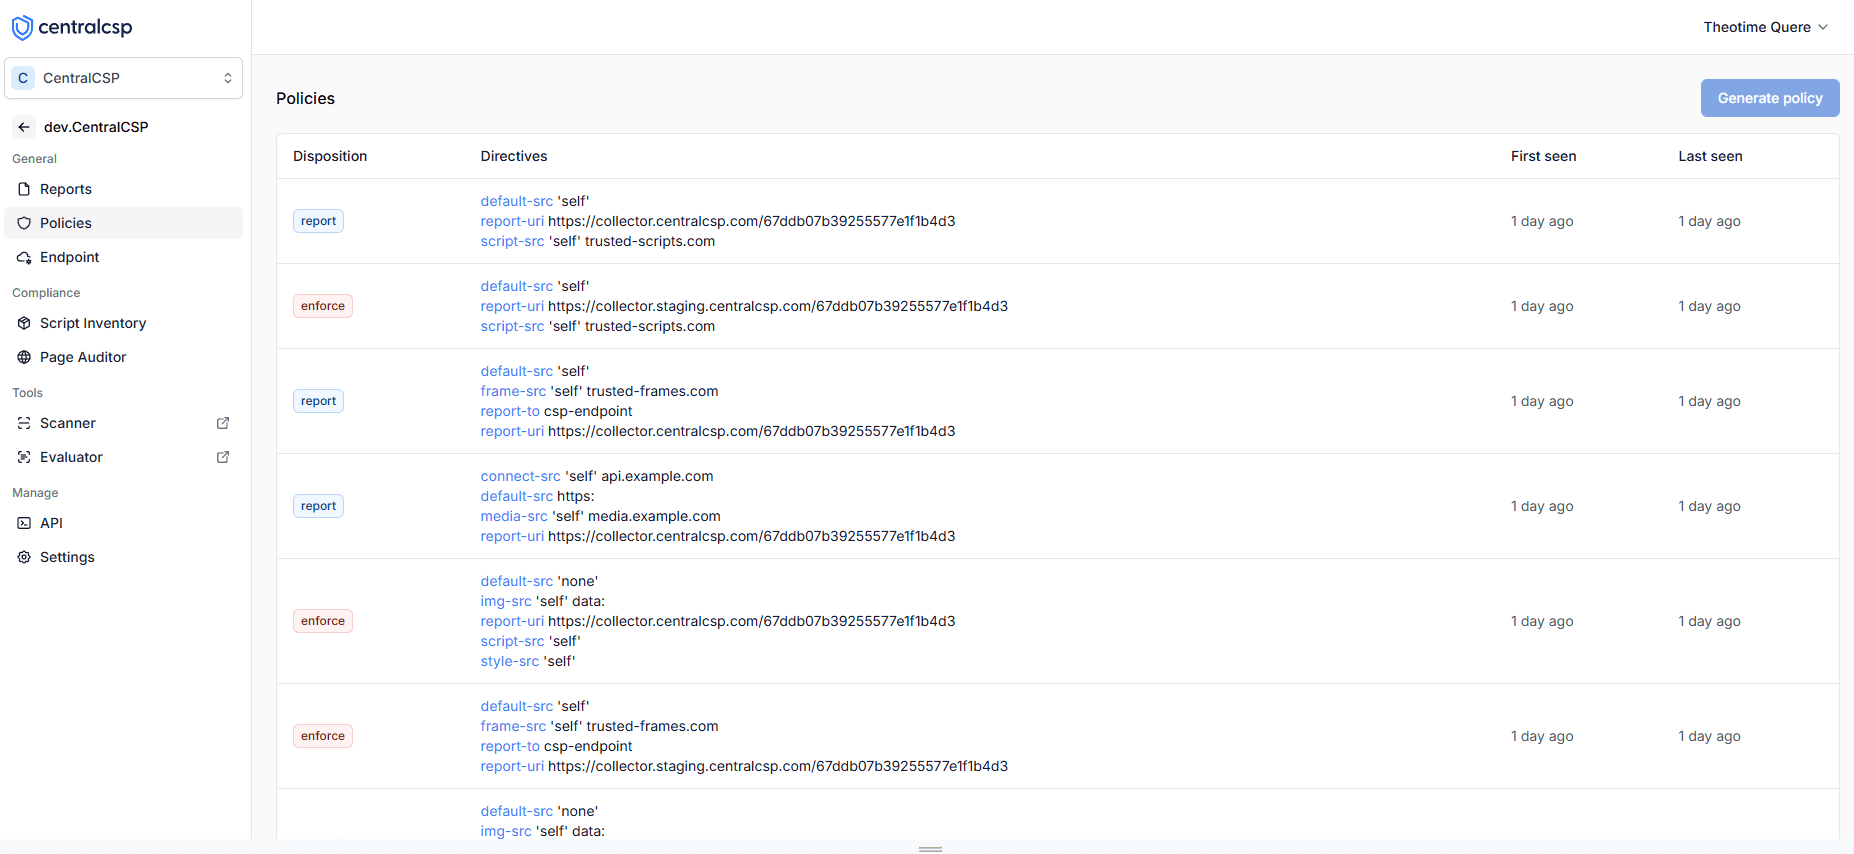Select Policies in the sidebar
1854x854 pixels.
[66, 223]
